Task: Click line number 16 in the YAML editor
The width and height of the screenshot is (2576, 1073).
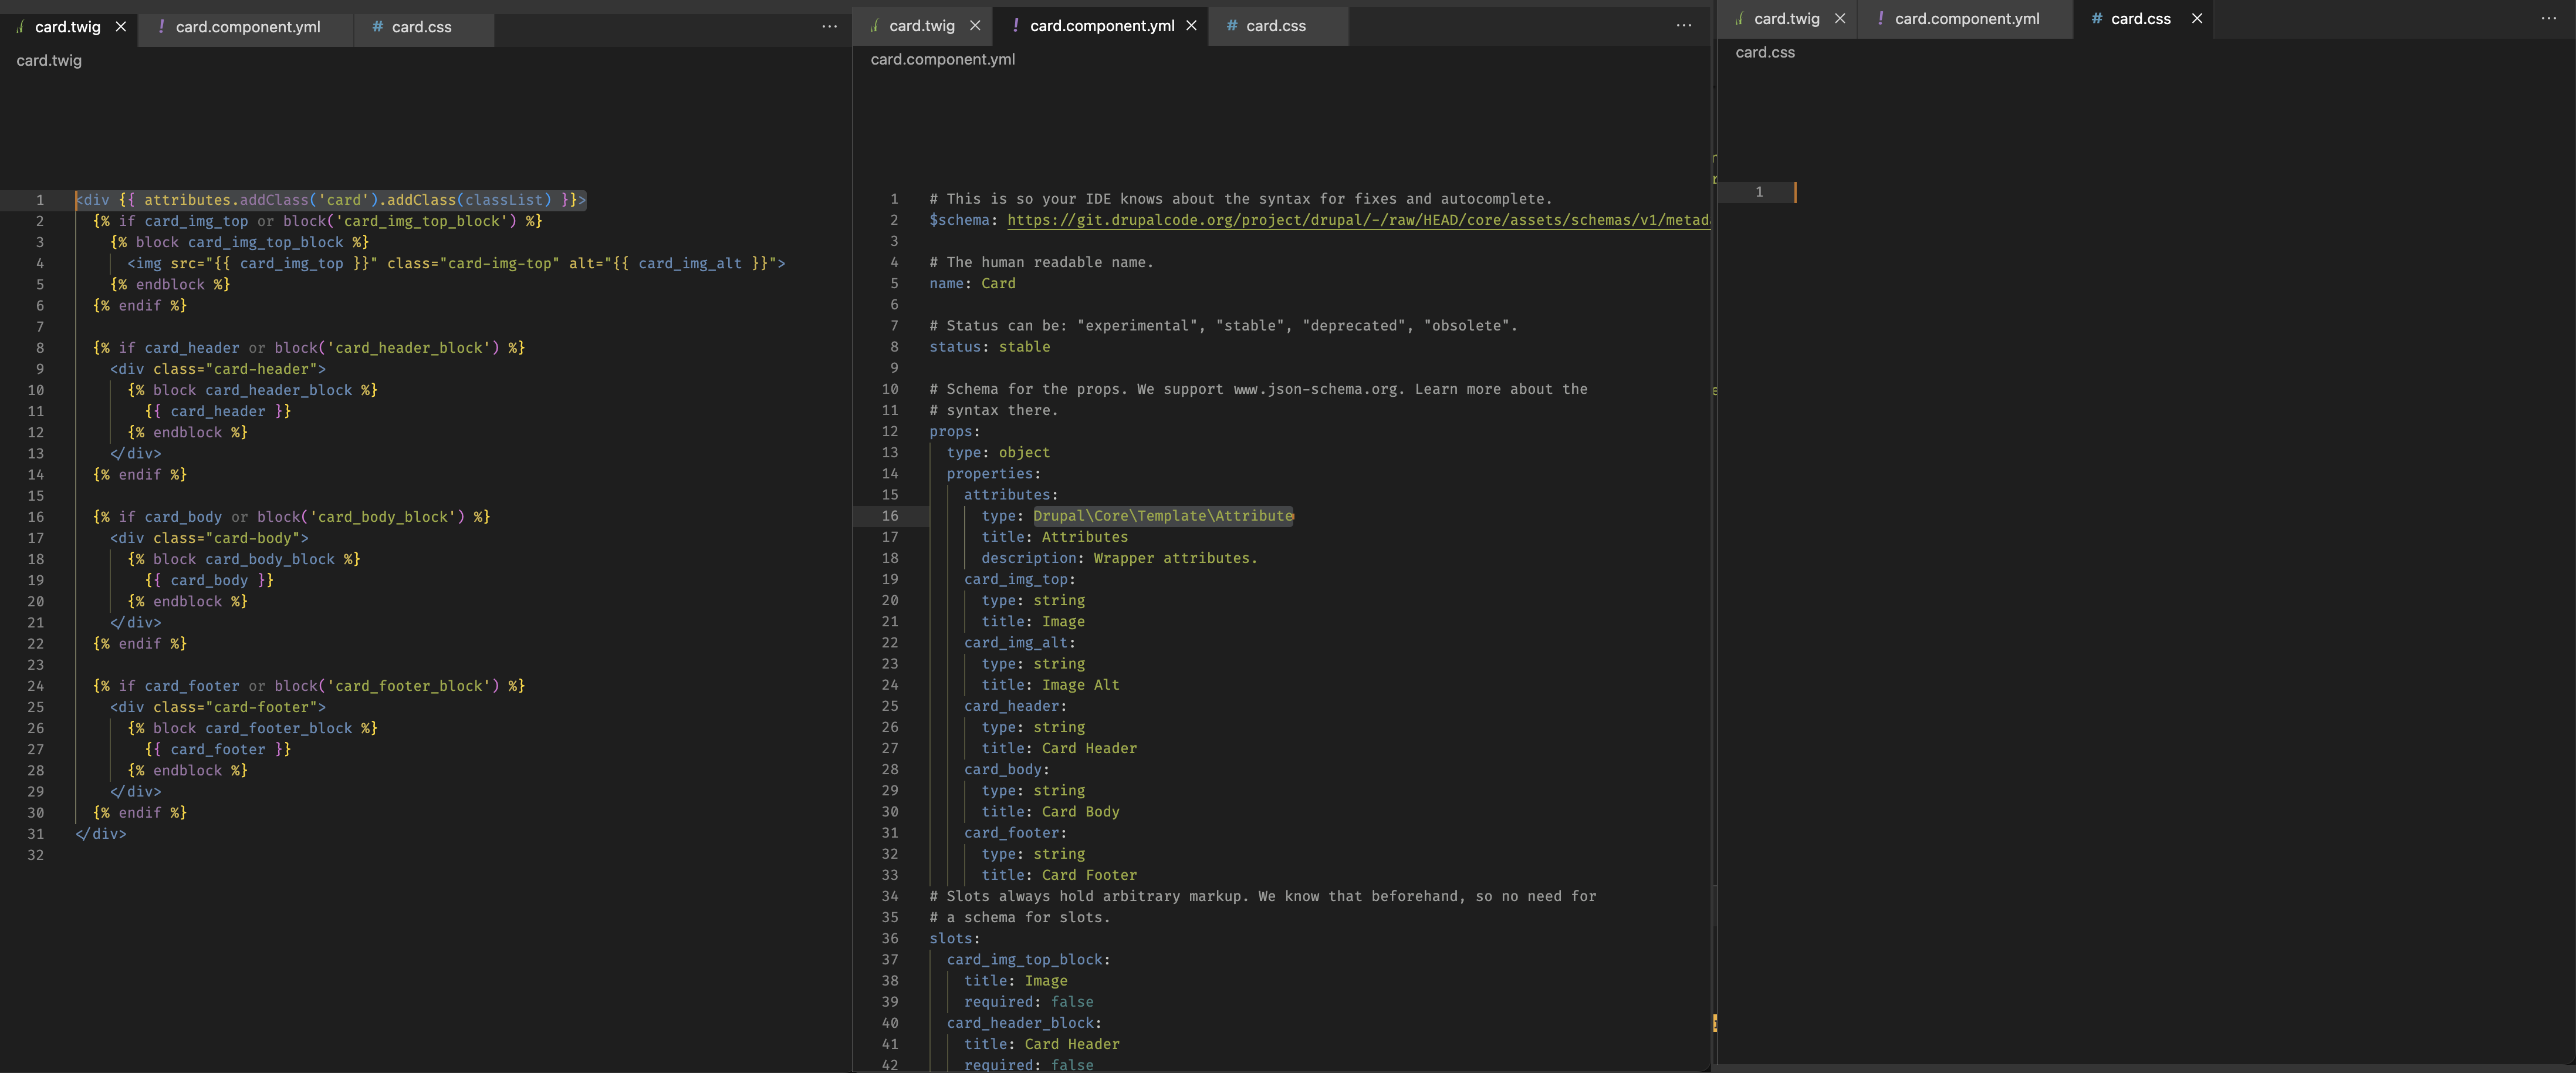Action: (x=890, y=516)
